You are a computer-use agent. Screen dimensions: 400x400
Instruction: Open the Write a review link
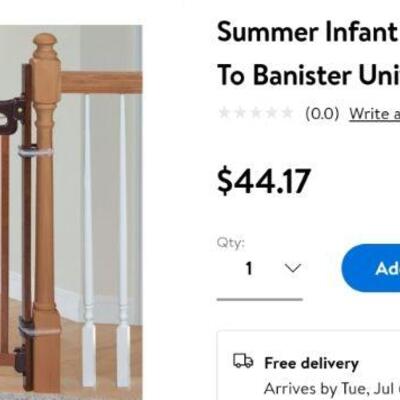pos(374,114)
